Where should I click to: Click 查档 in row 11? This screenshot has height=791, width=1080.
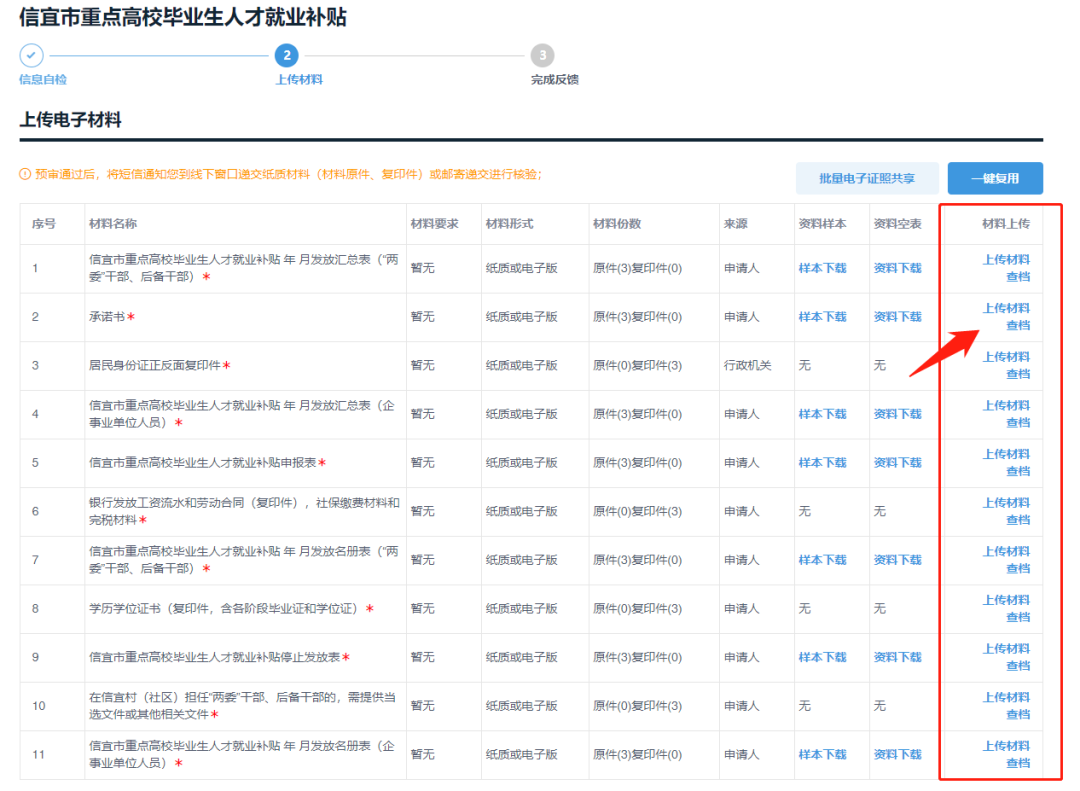click(1018, 763)
